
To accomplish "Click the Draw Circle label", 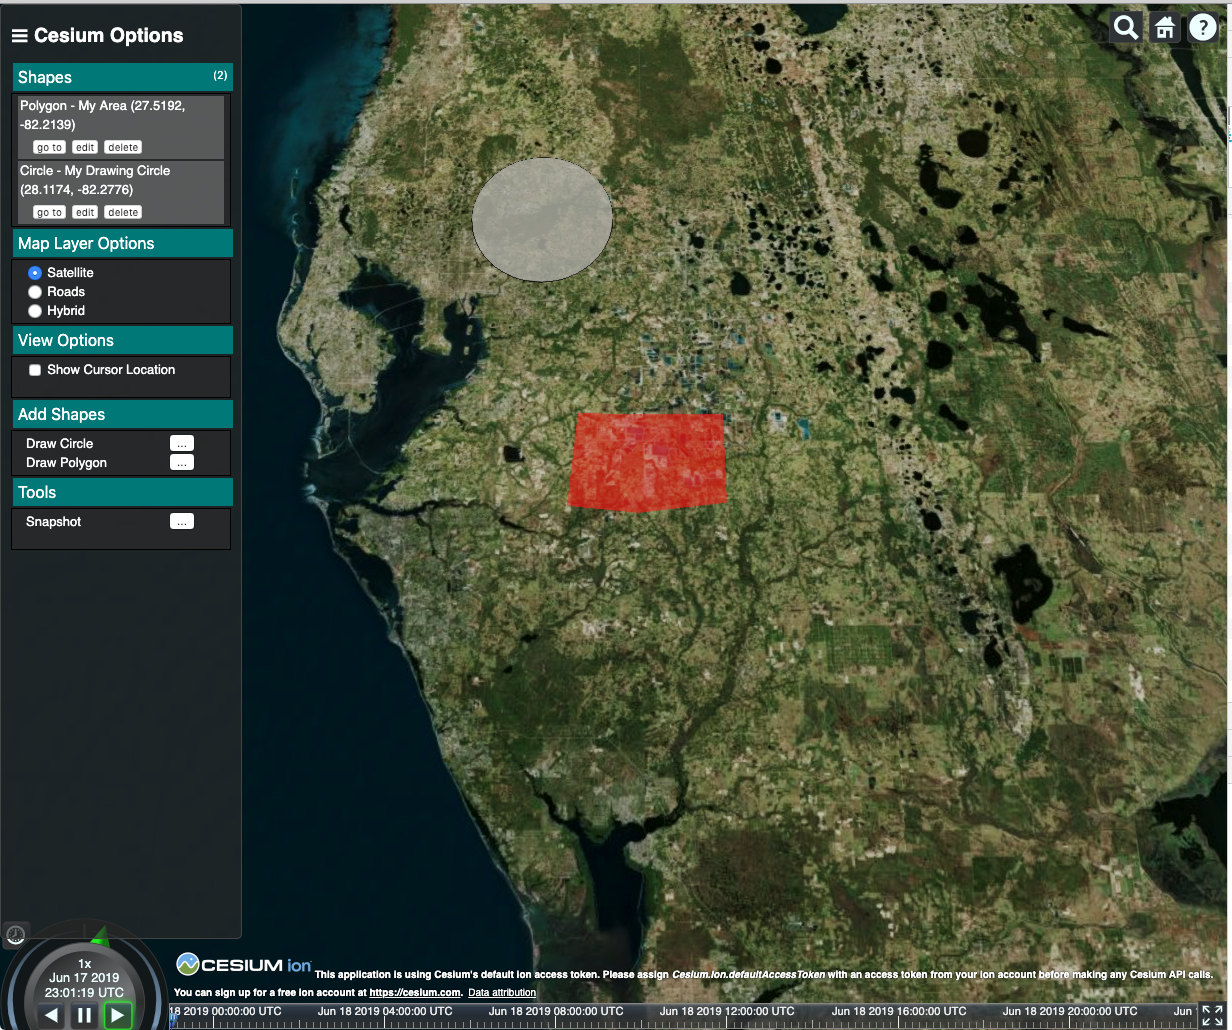I will point(60,443).
